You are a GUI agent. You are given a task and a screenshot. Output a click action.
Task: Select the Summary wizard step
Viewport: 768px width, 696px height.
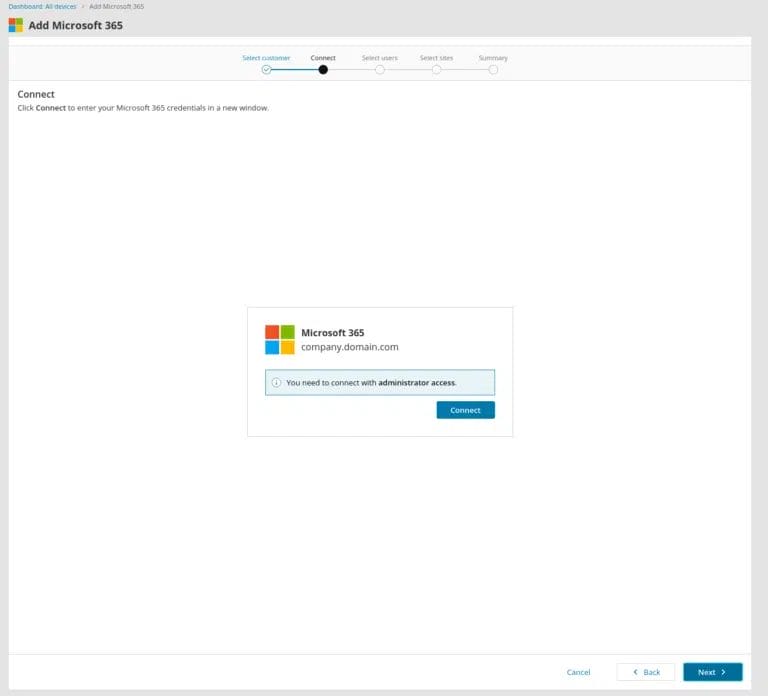(x=493, y=58)
